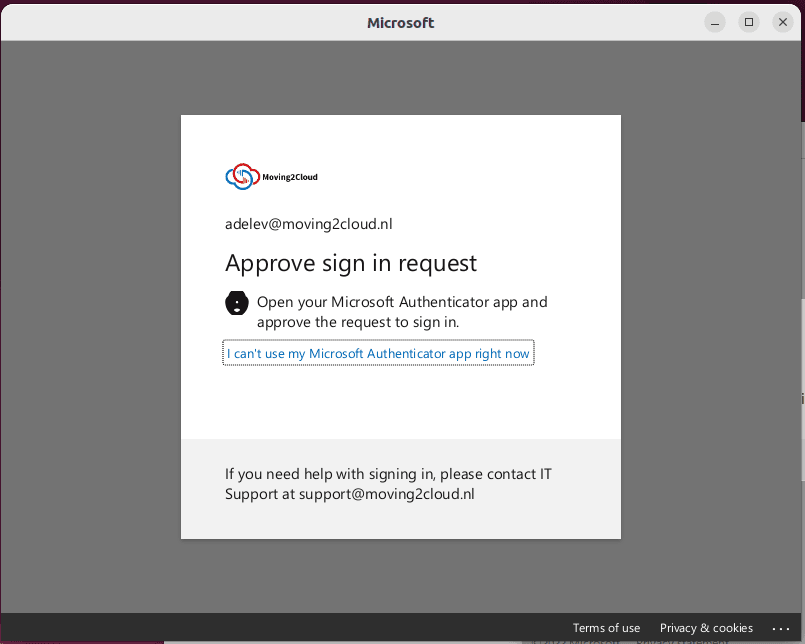
Task: Minimize the Microsoft sign-in window
Action: tap(715, 22)
